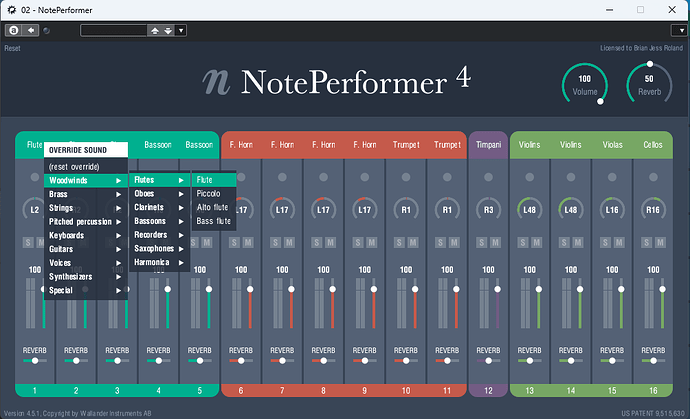
Task: Mute the Cellos channel
Action: coord(660,243)
